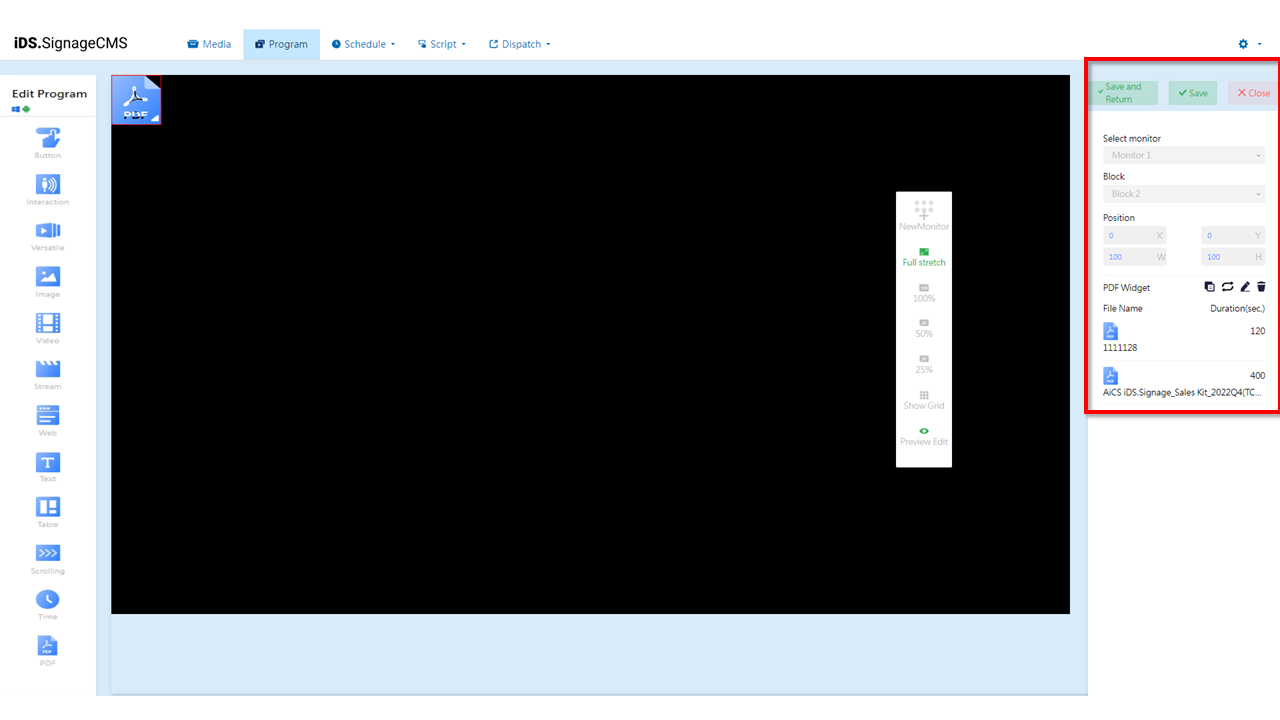Open the Select monitor dropdown
The width and height of the screenshot is (1280, 720).
[x=1183, y=155]
